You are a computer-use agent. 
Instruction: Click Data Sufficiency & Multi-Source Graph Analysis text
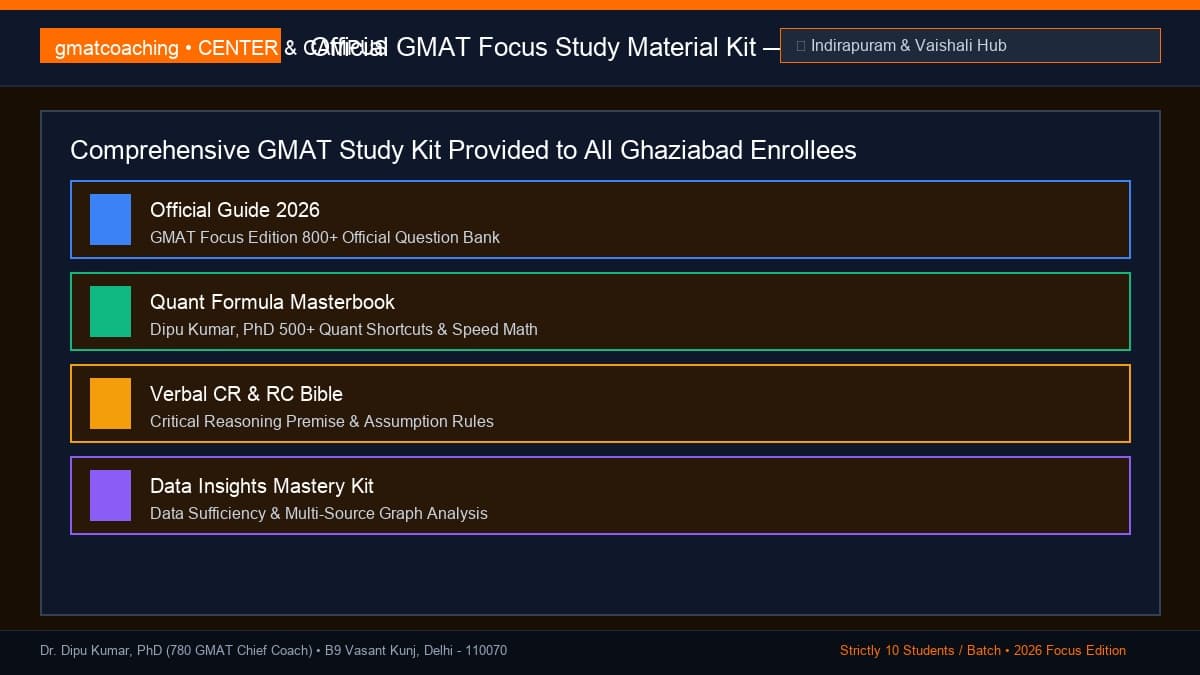(x=319, y=514)
